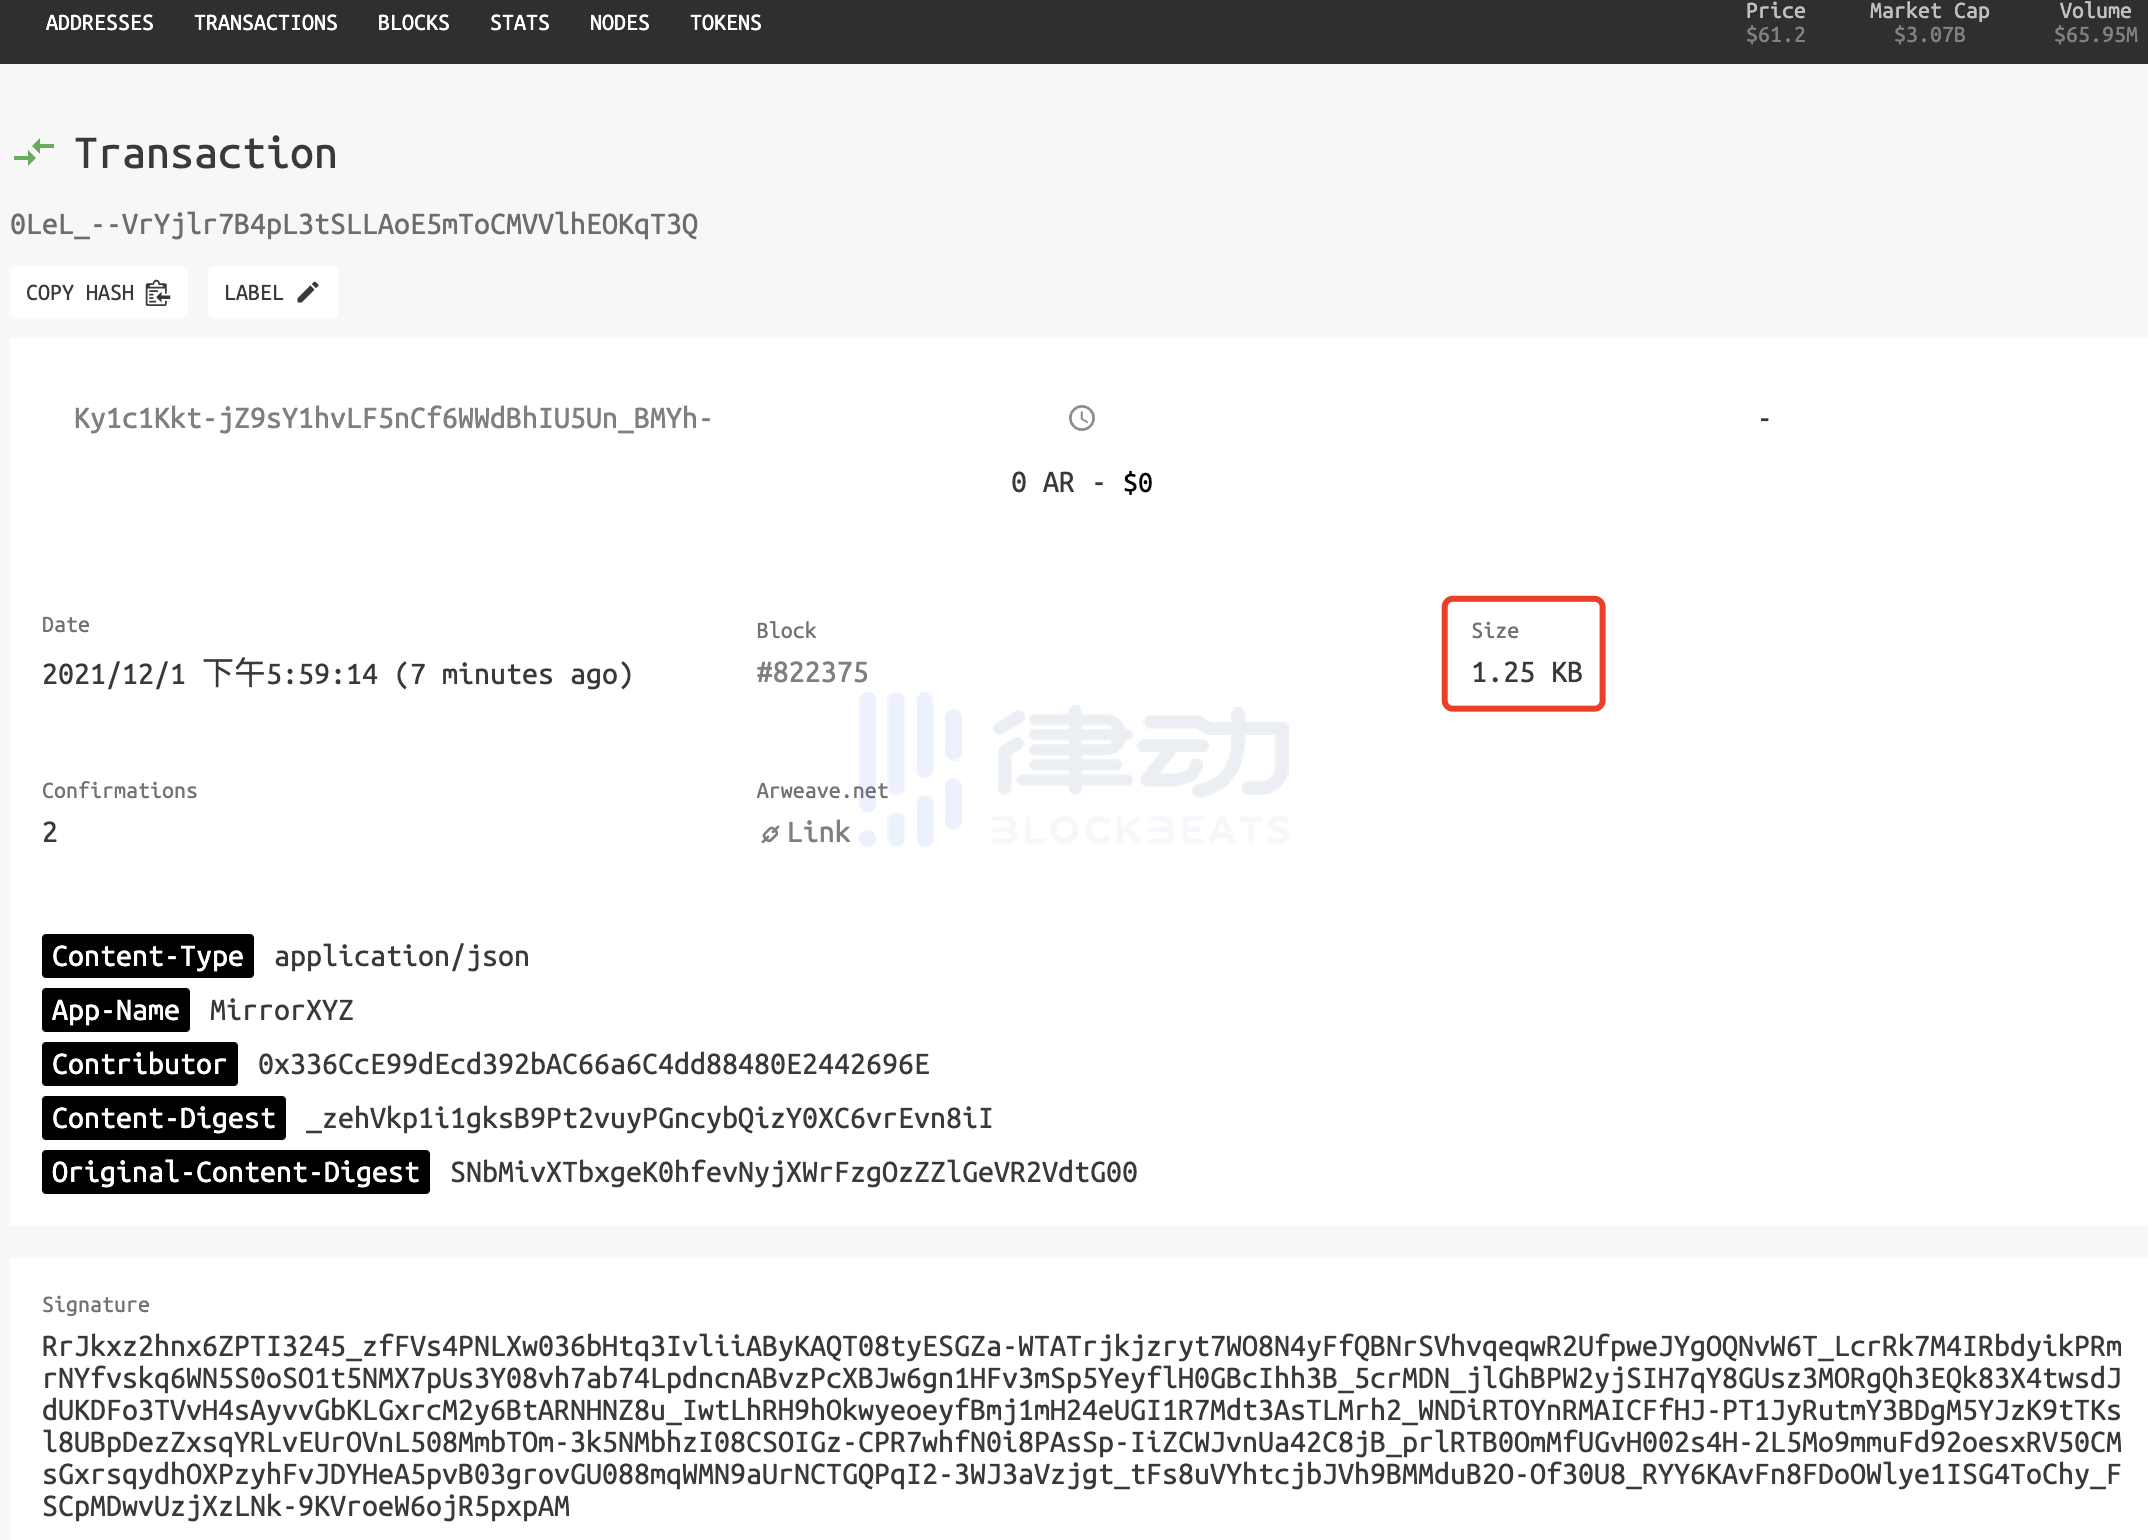This screenshot has height=1540, width=2148.
Task: Switch to the Stats page
Action: coord(519,23)
